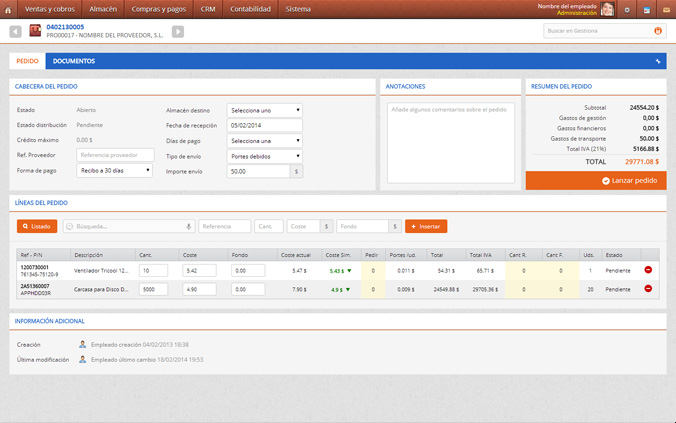Open the Forma de pago dropdown
Screen dimensions: 676x423
(x=114, y=171)
